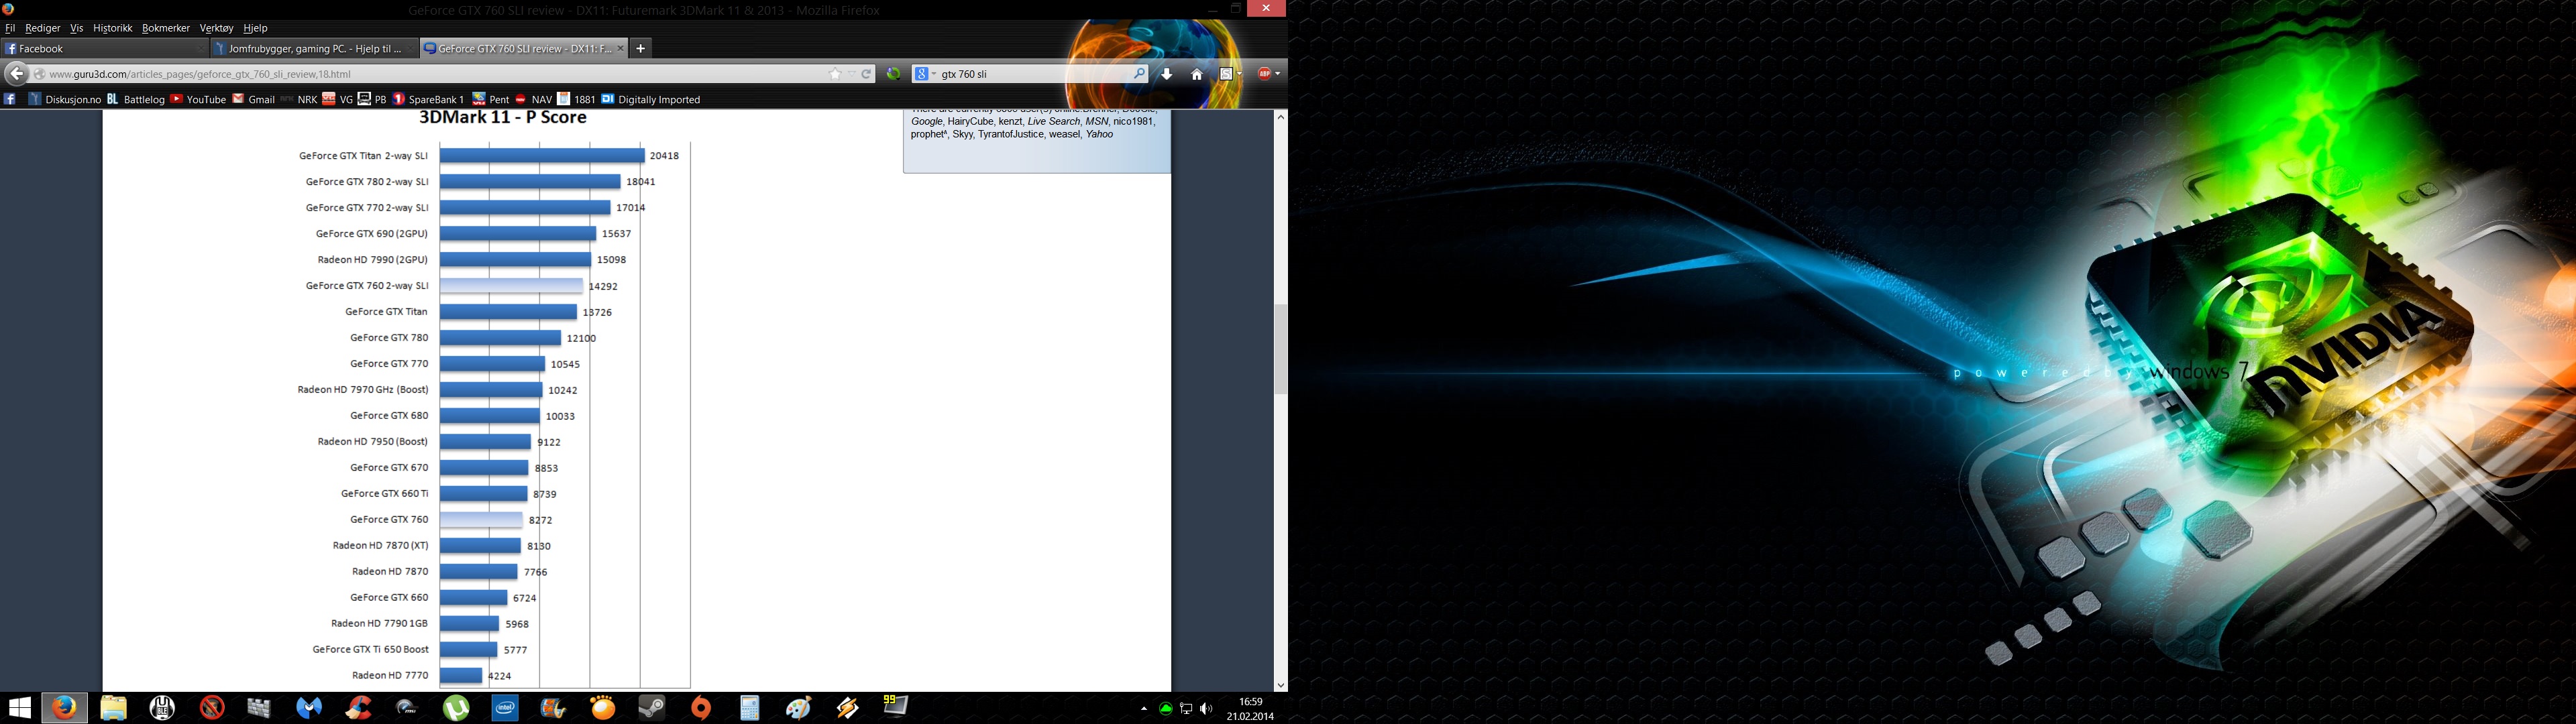Click the network tray icon

pyautogui.click(x=1186, y=709)
